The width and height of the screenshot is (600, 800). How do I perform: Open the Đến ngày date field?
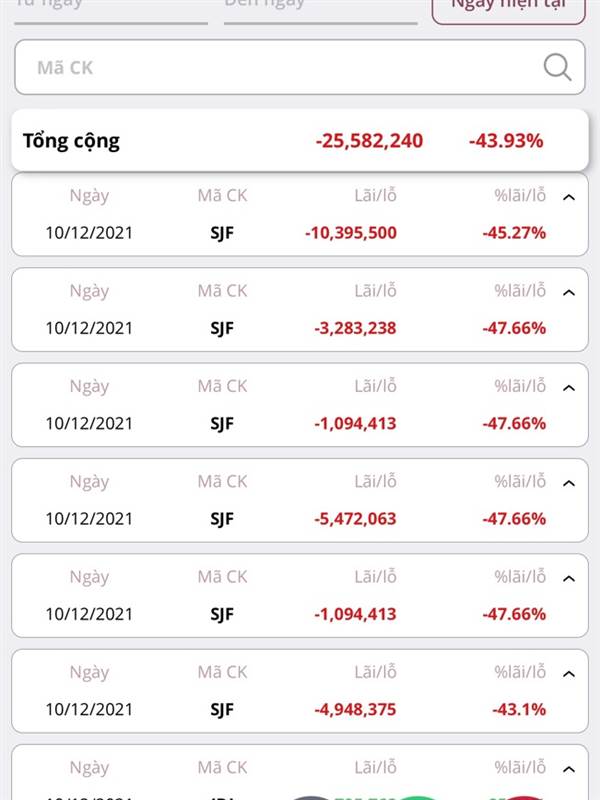click(x=320, y=9)
